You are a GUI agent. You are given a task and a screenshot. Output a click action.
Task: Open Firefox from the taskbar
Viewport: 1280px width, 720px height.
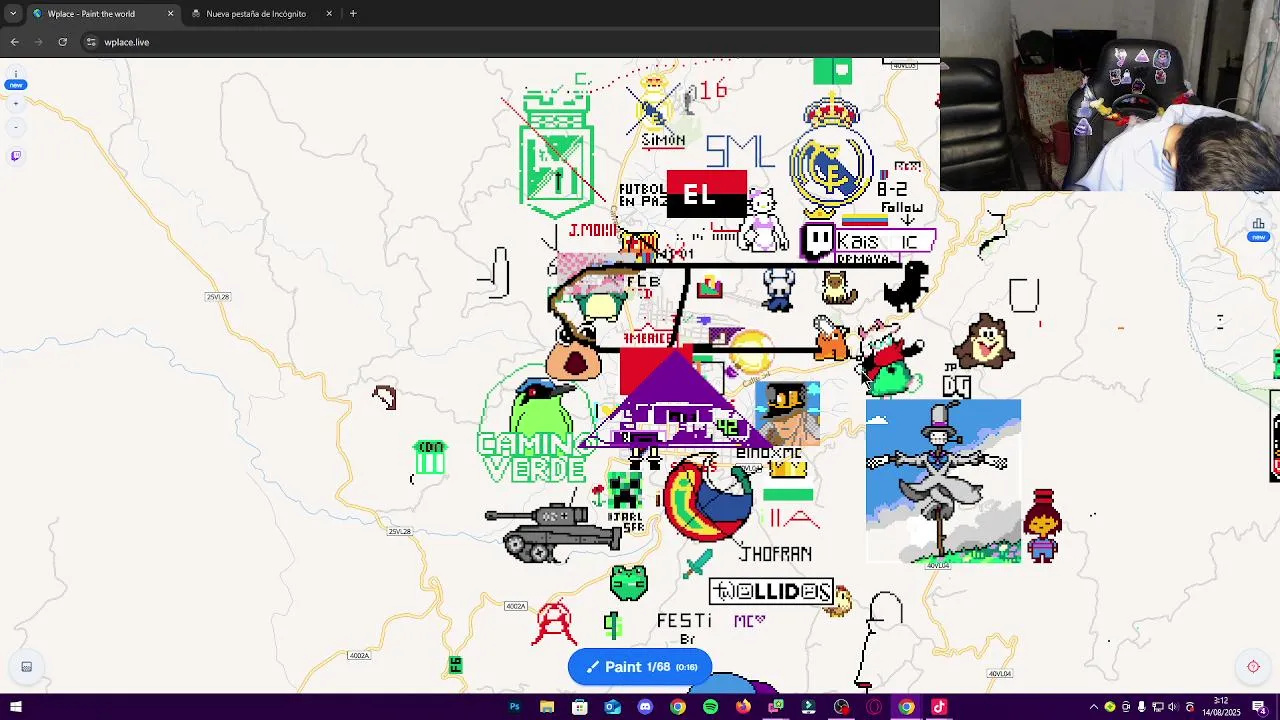pos(743,707)
